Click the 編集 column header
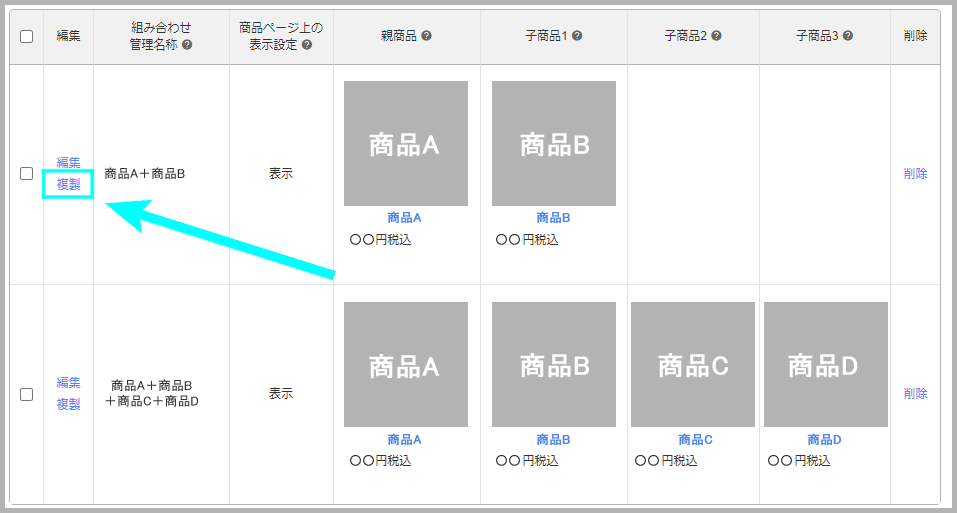This screenshot has height=513, width=957. click(x=68, y=36)
